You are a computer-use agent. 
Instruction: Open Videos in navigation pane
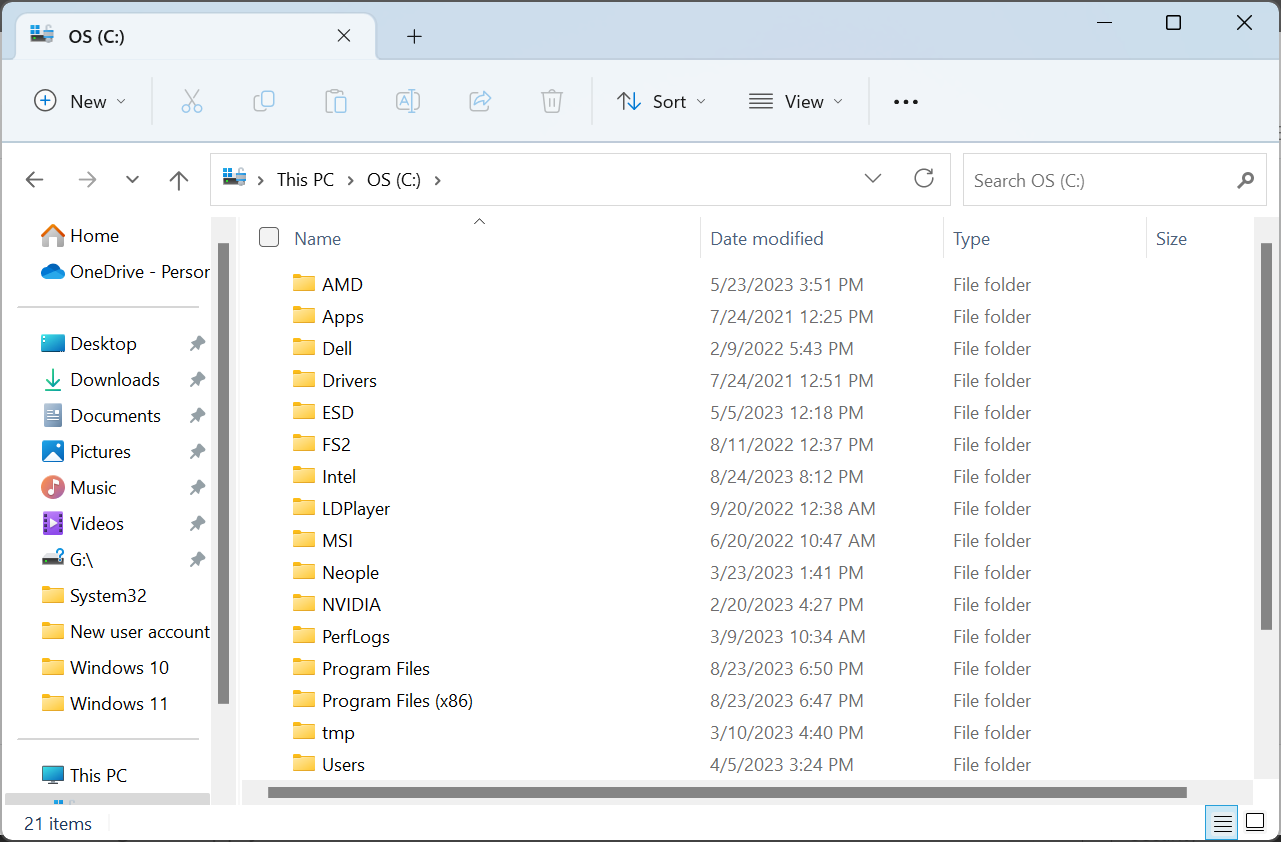coord(83,523)
